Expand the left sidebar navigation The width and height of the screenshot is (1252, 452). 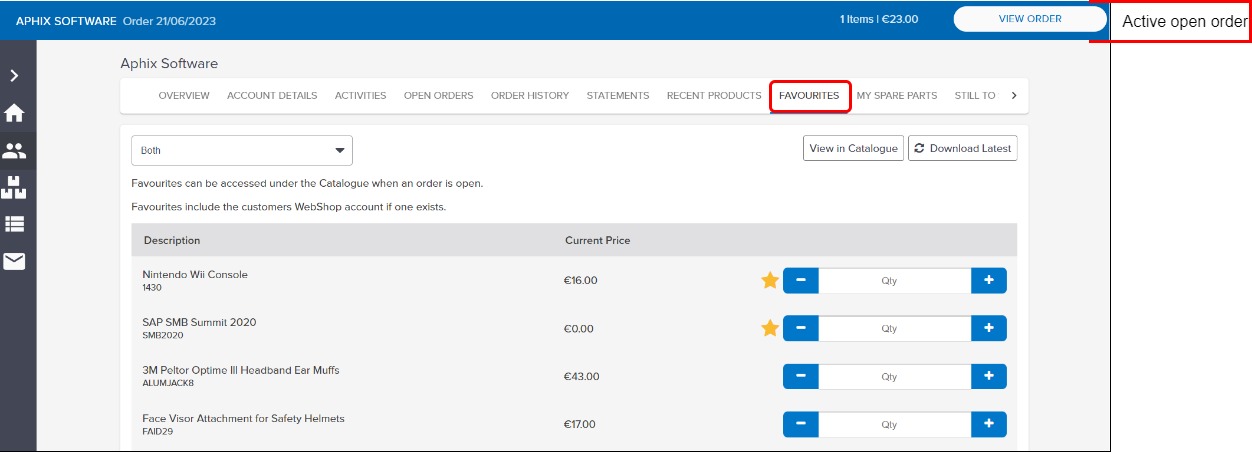coord(15,76)
